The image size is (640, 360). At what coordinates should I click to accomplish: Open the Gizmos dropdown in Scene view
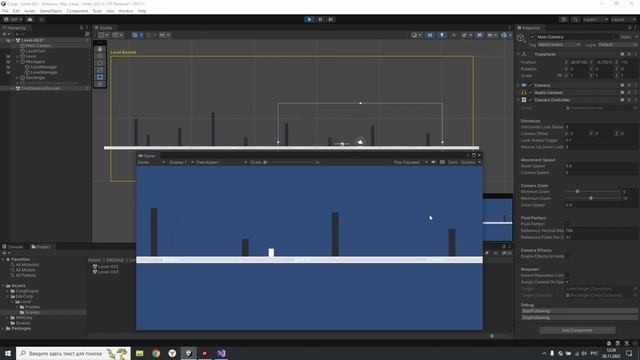coord(505,35)
